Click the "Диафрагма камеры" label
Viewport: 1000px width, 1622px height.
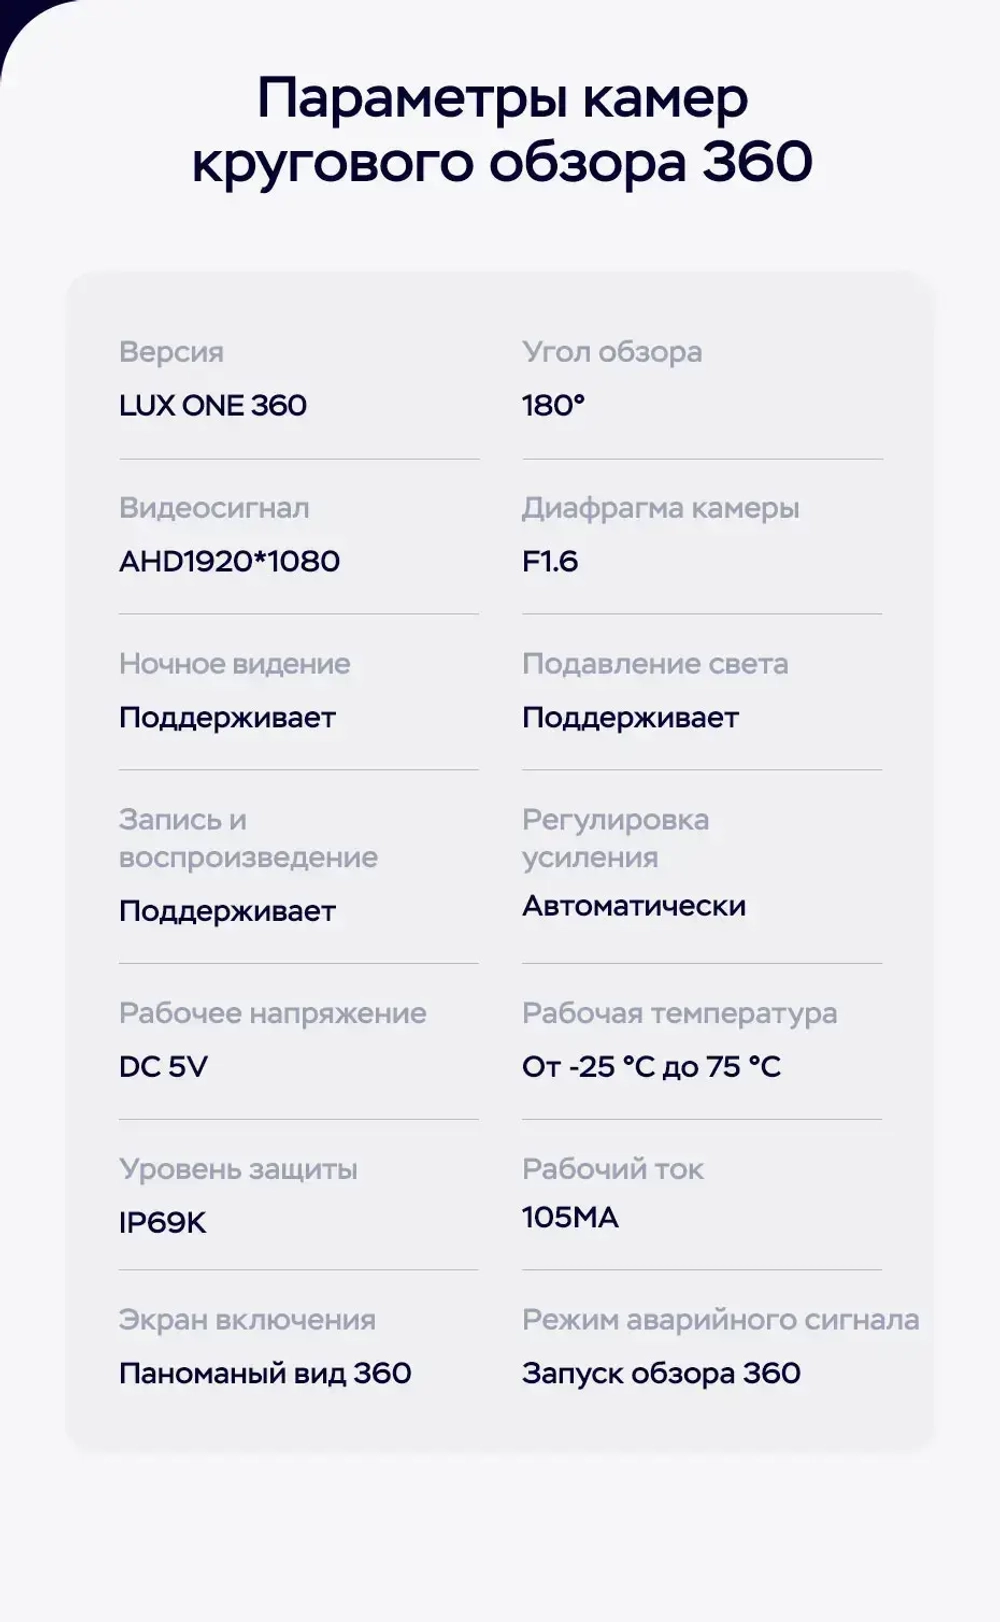coord(660,508)
